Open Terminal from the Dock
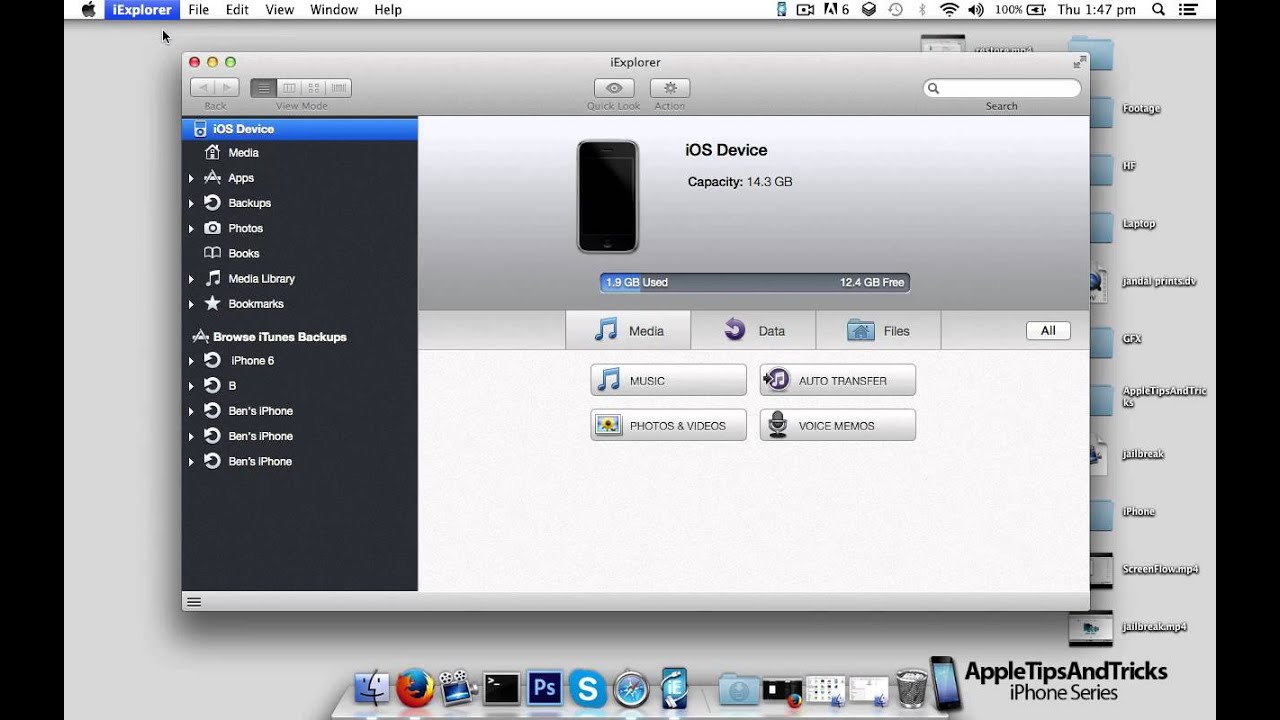 tap(501, 688)
